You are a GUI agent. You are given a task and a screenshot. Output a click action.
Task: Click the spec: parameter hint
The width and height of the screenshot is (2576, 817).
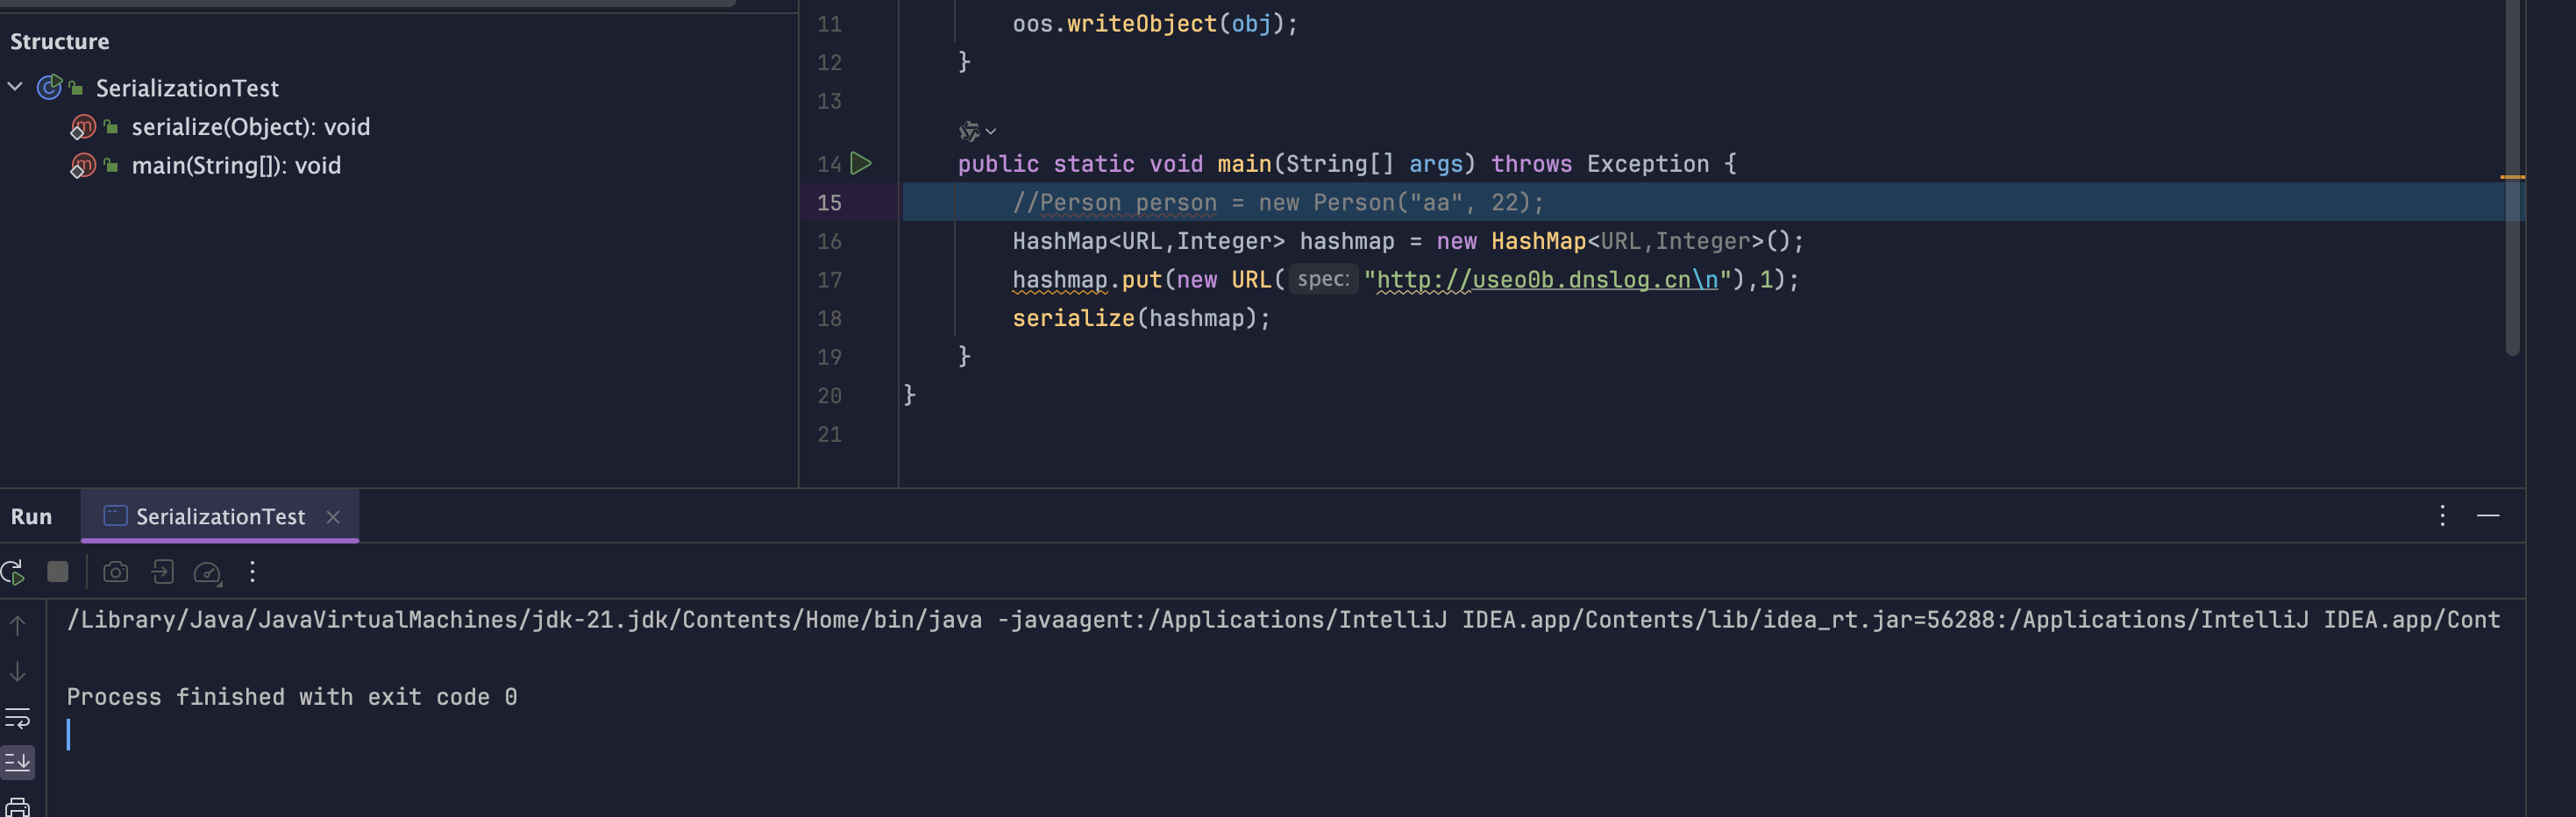tap(1323, 279)
